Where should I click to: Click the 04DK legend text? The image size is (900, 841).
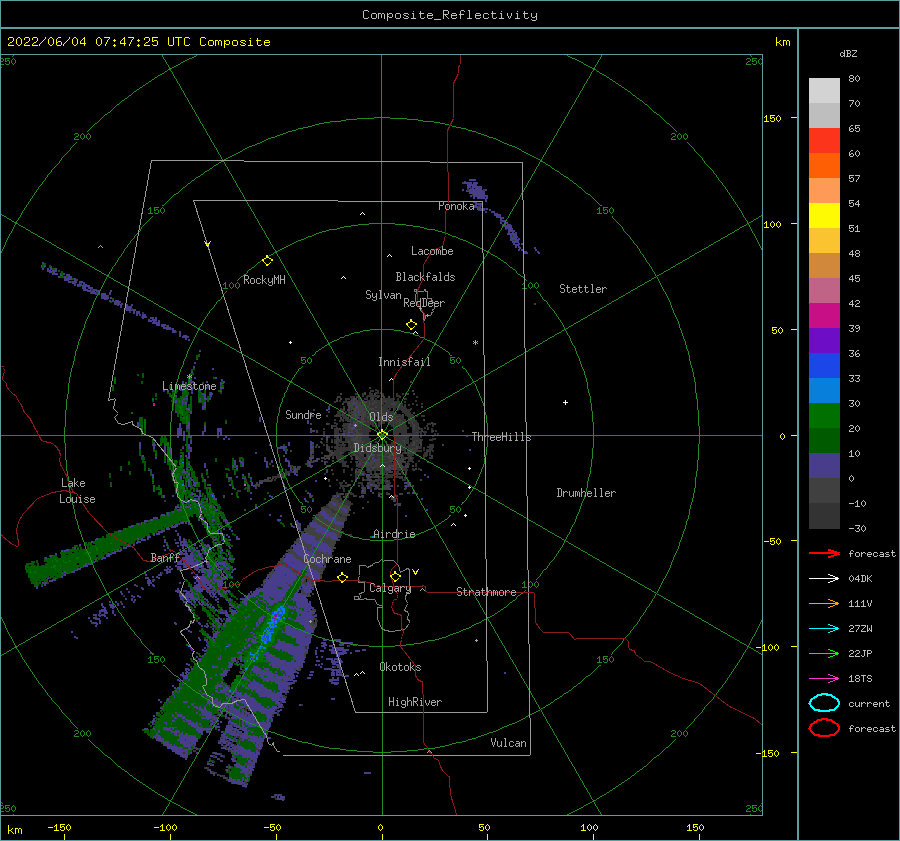click(860, 578)
